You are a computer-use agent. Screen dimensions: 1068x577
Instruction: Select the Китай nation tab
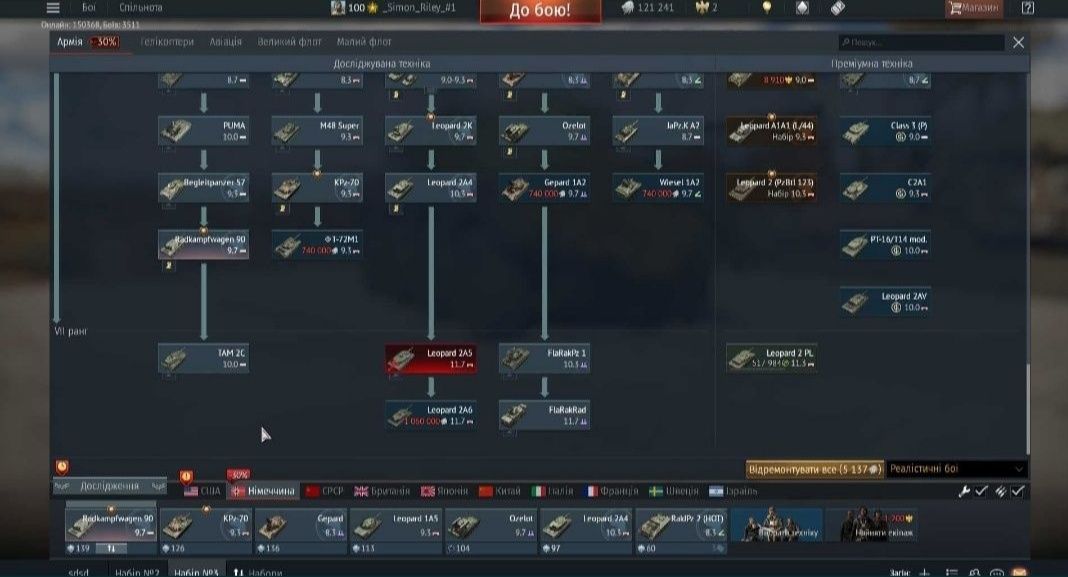tap(499, 491)
